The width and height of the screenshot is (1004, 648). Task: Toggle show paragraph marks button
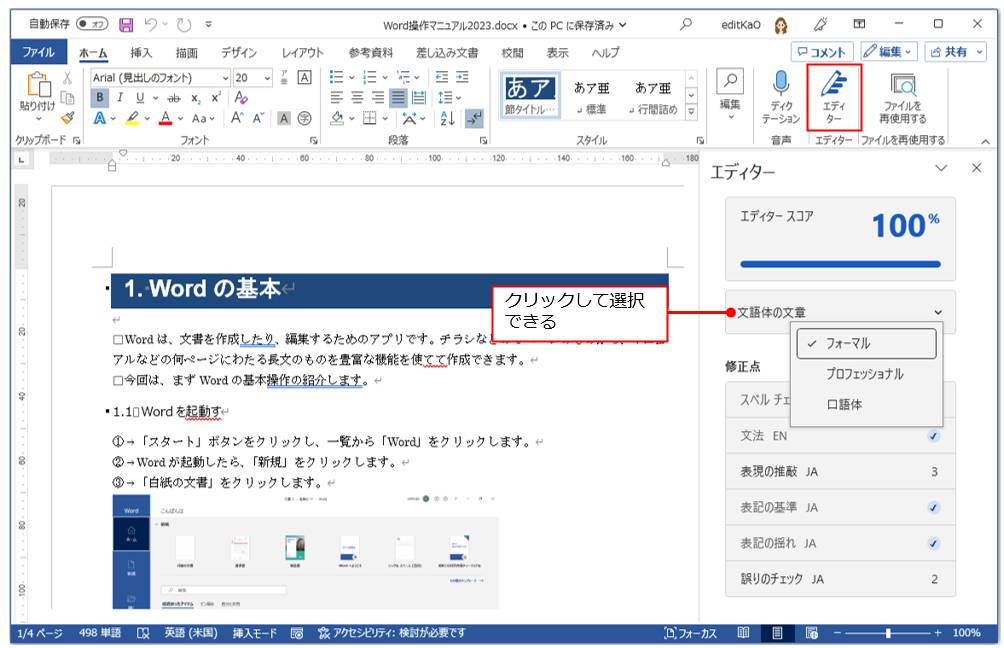pyautogui.click(x=474, y=118)
